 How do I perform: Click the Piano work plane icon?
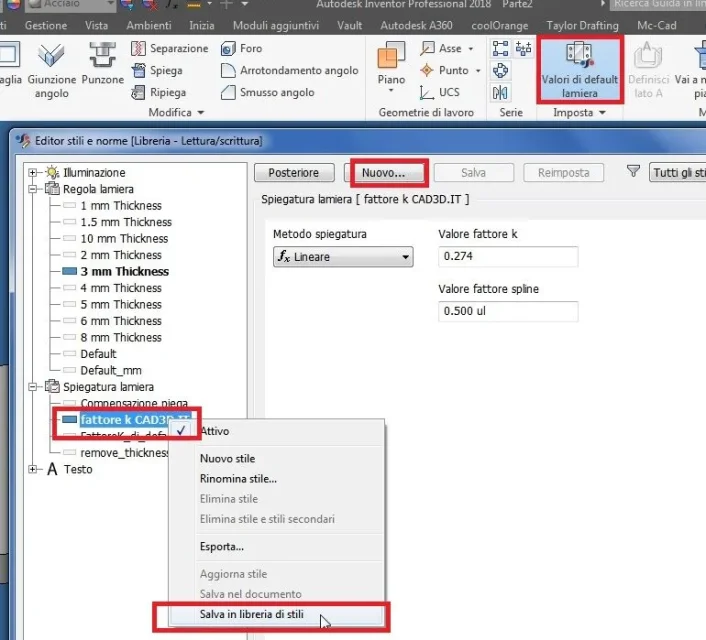tap(391, 55)
